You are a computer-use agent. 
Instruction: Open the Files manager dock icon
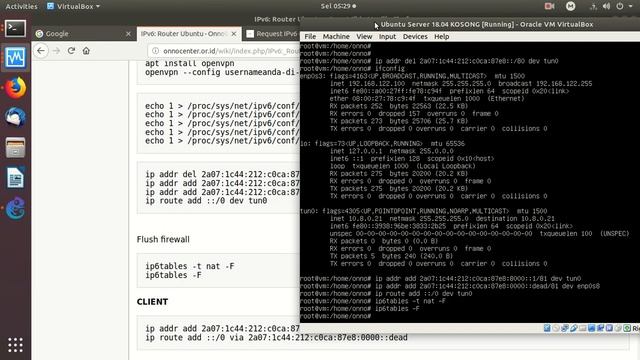pos(16,147)
